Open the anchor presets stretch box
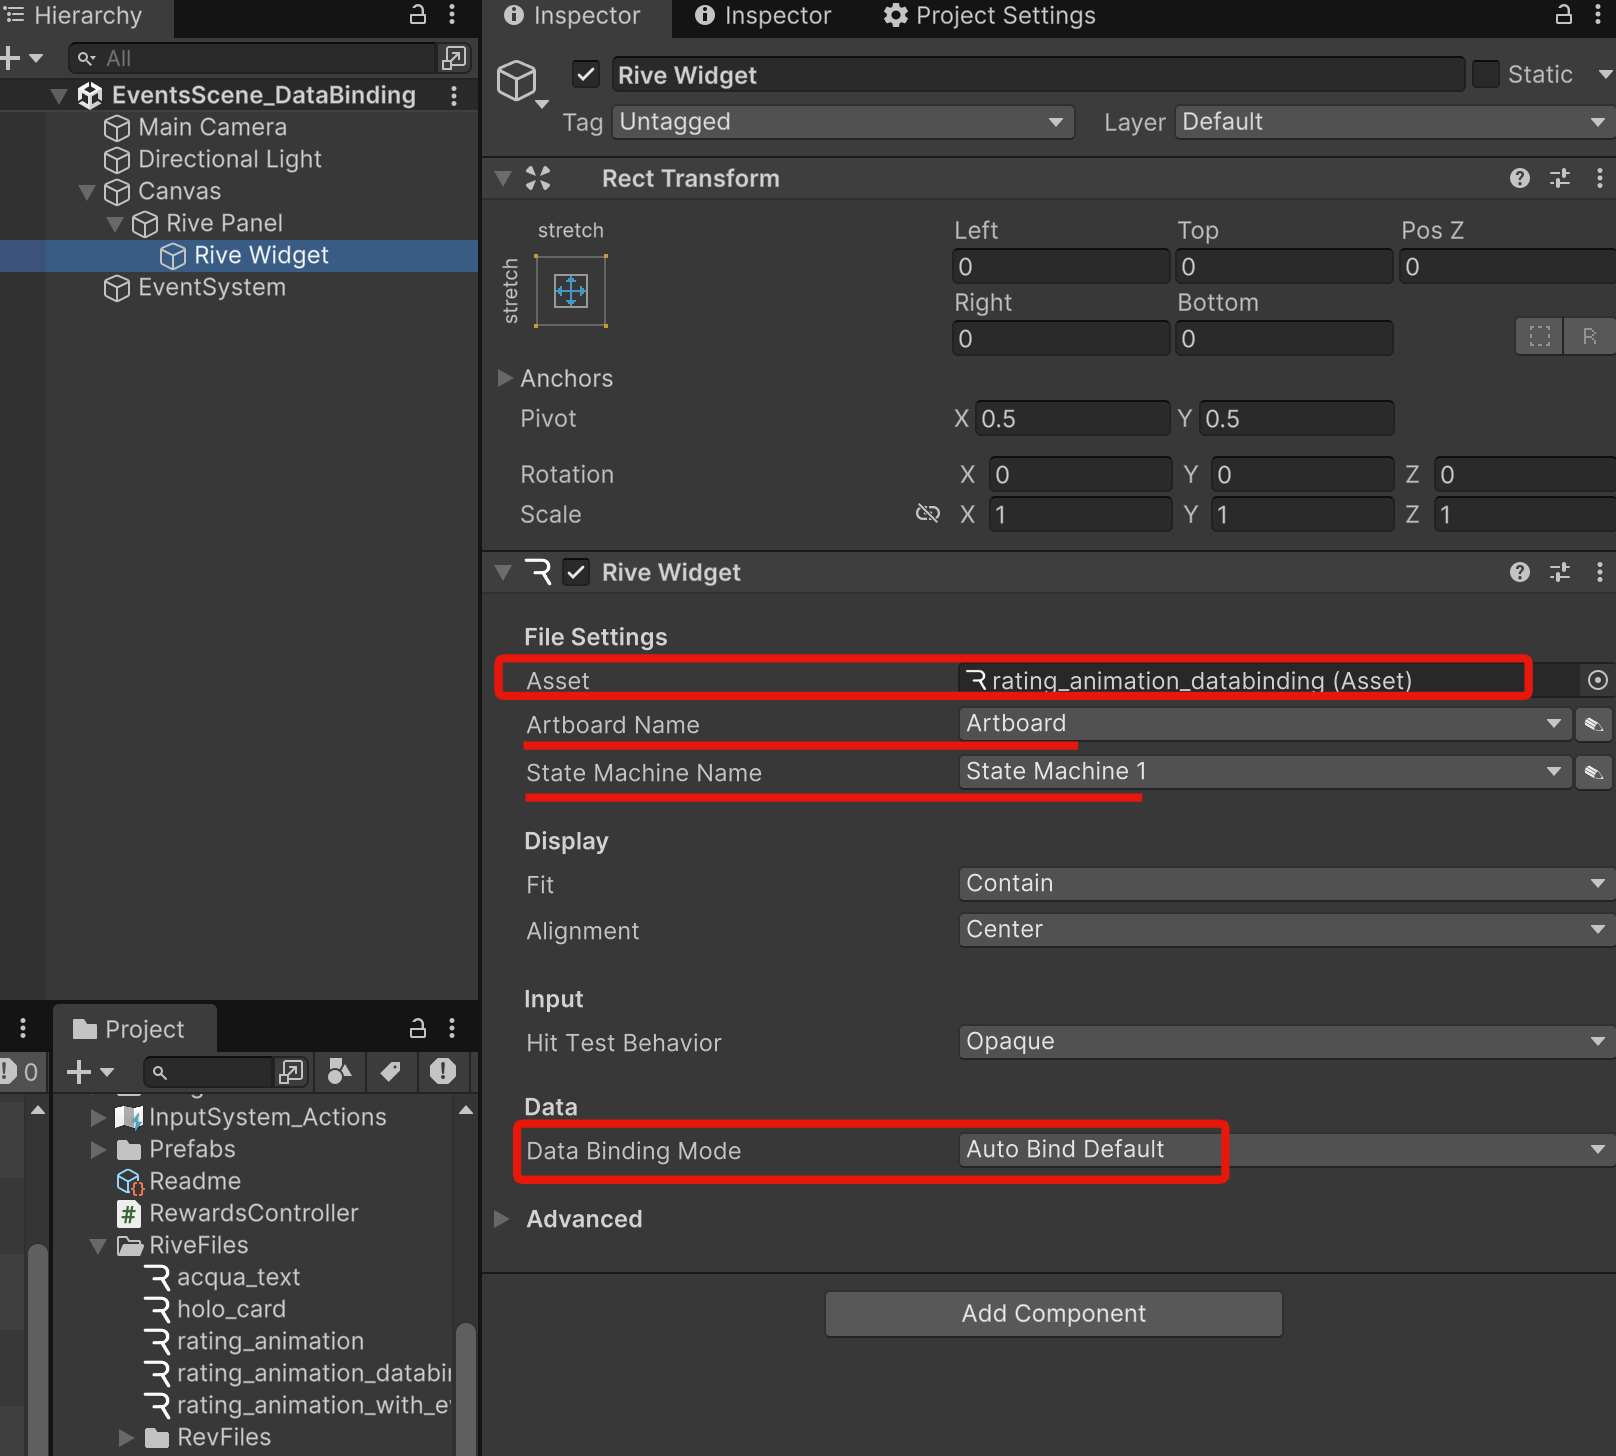This screenshot has height=1456, width=1616. 571,291
